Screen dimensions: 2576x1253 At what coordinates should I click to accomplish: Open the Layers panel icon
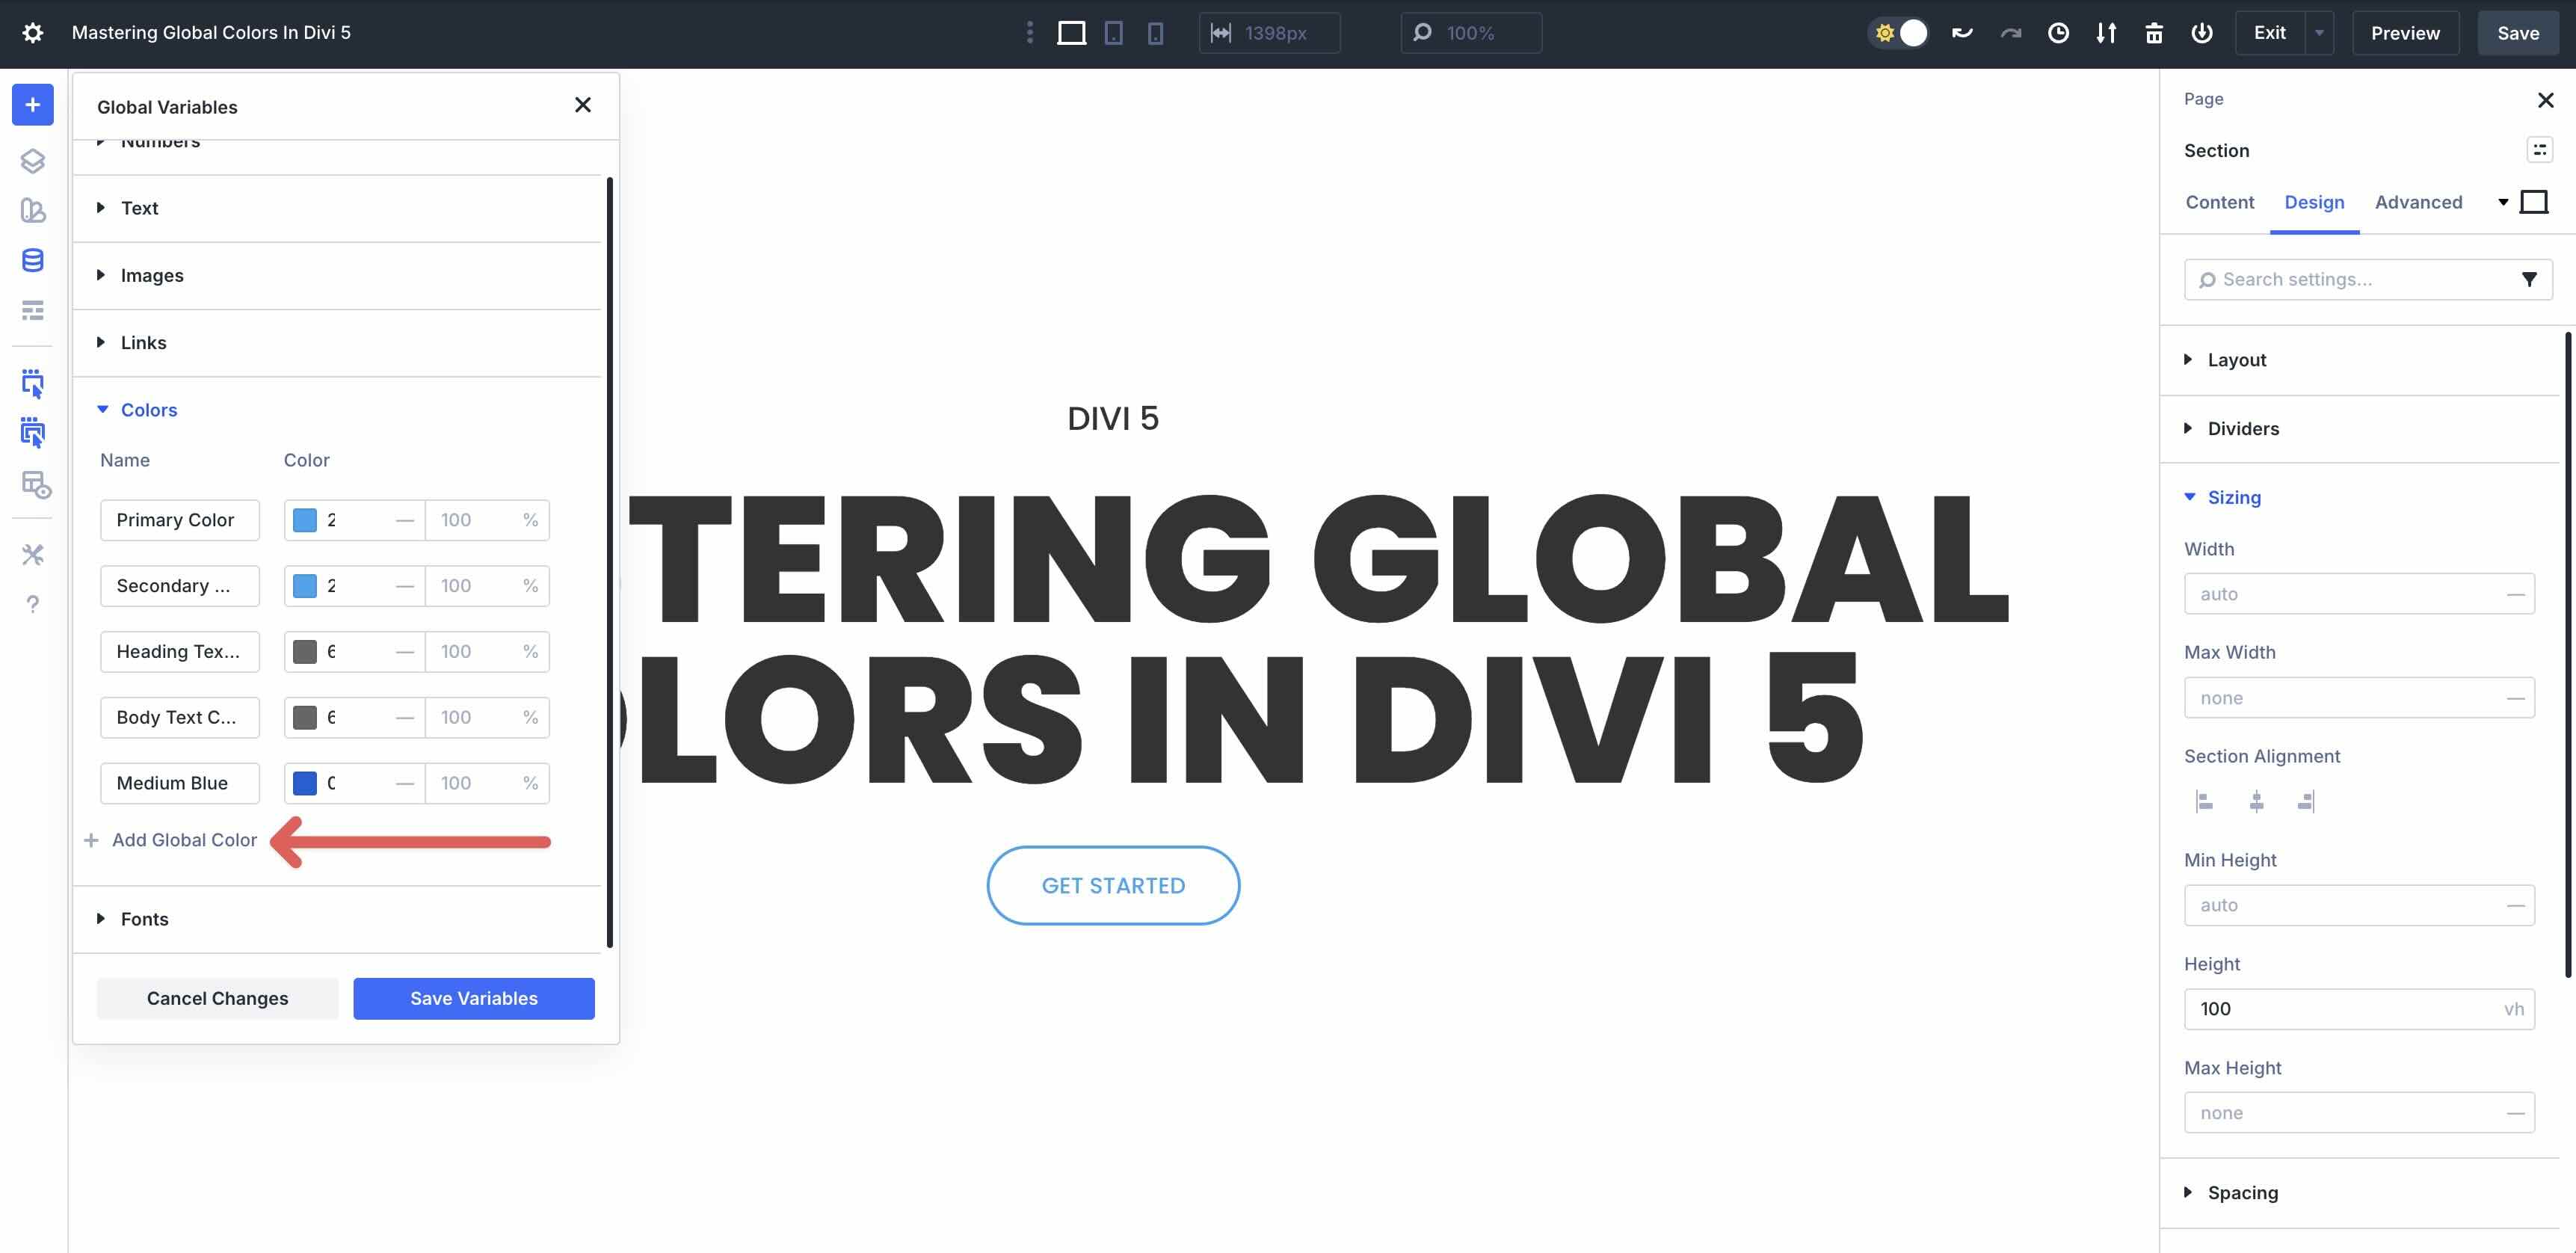coord(33,160)
